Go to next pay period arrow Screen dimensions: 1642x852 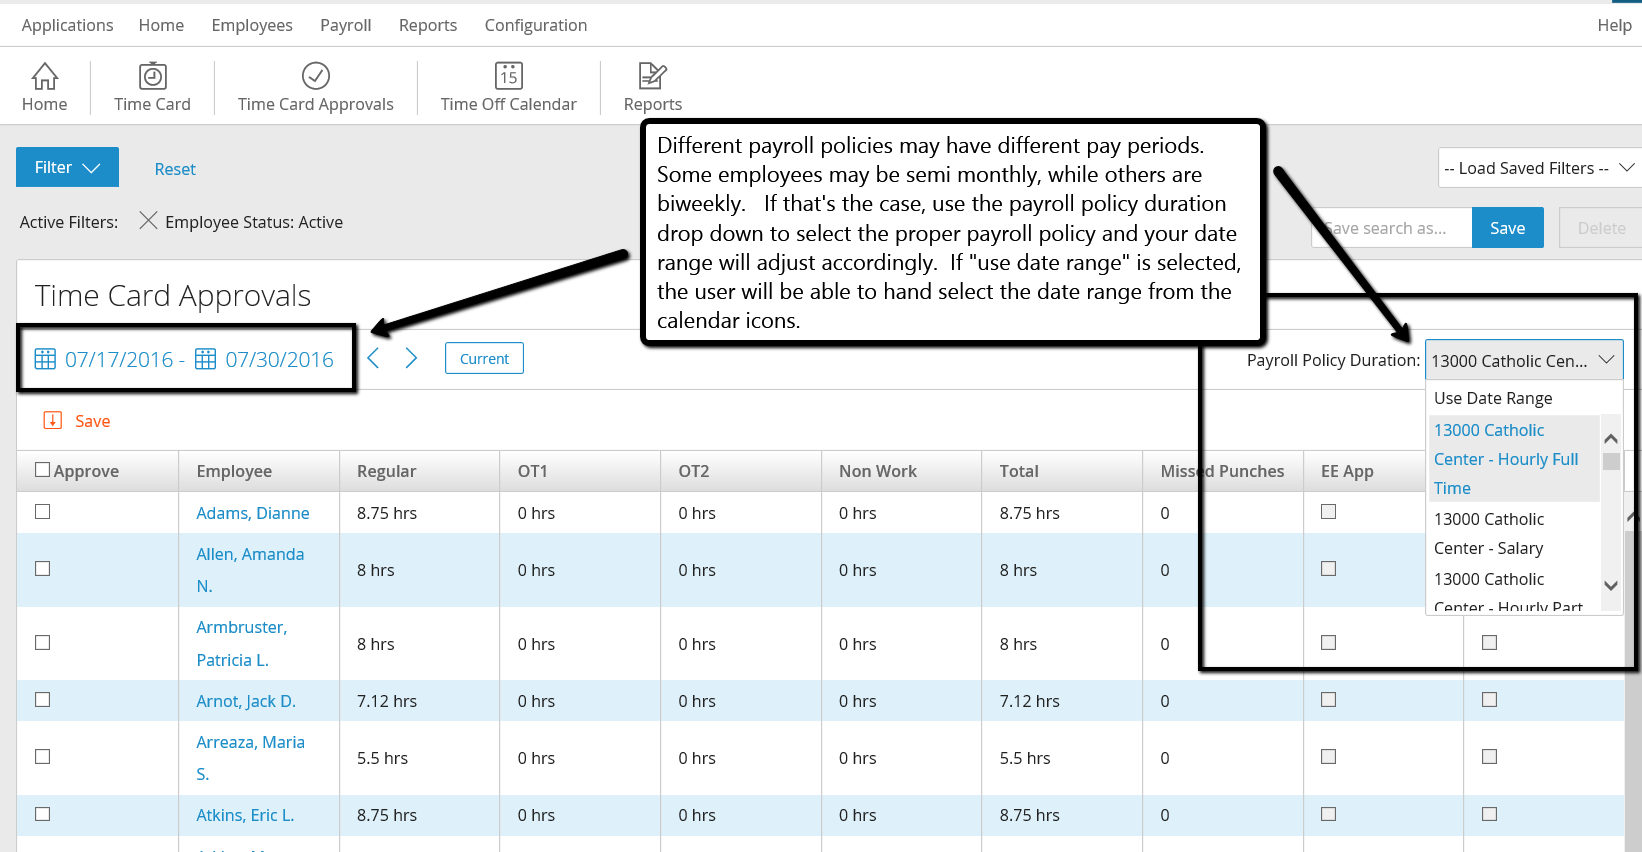411,358
